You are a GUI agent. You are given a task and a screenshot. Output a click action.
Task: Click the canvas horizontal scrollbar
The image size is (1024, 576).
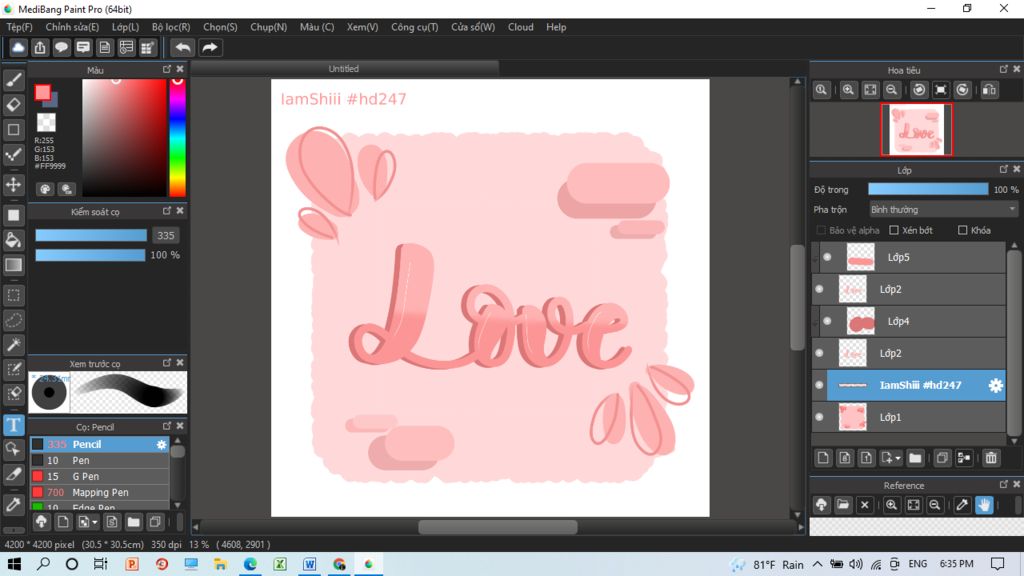tap(498, 527)
